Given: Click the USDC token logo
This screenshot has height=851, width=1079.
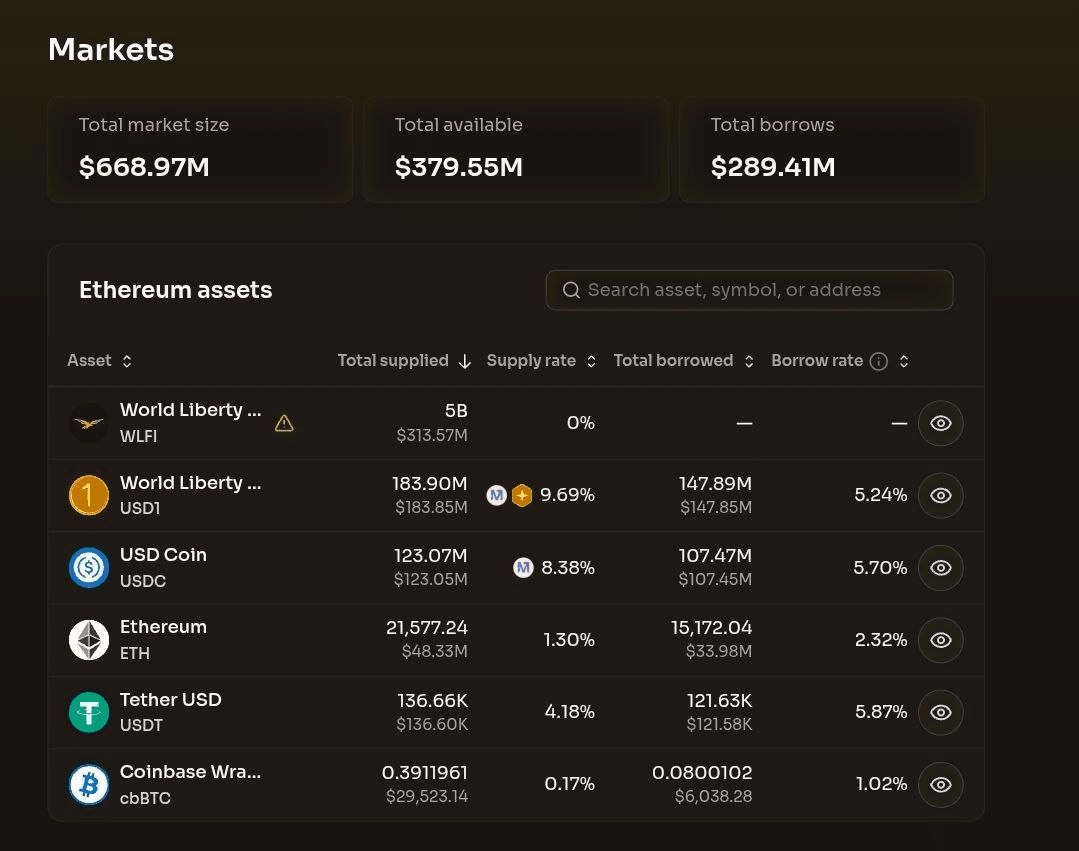Looking at the screenshot, I should click(x=89, y=568).
